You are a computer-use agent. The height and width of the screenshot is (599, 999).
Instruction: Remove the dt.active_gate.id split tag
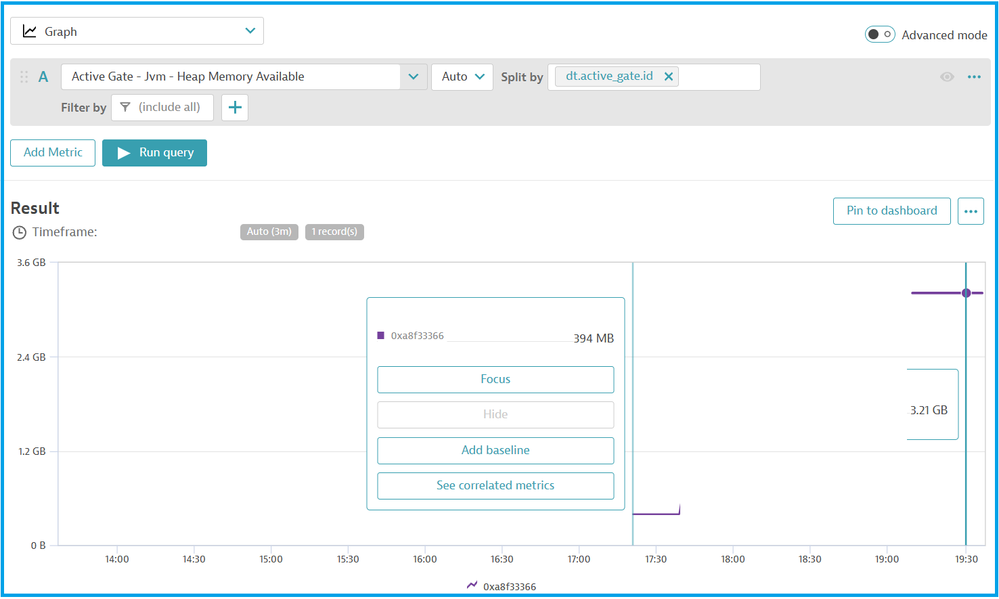pos(669,76)
